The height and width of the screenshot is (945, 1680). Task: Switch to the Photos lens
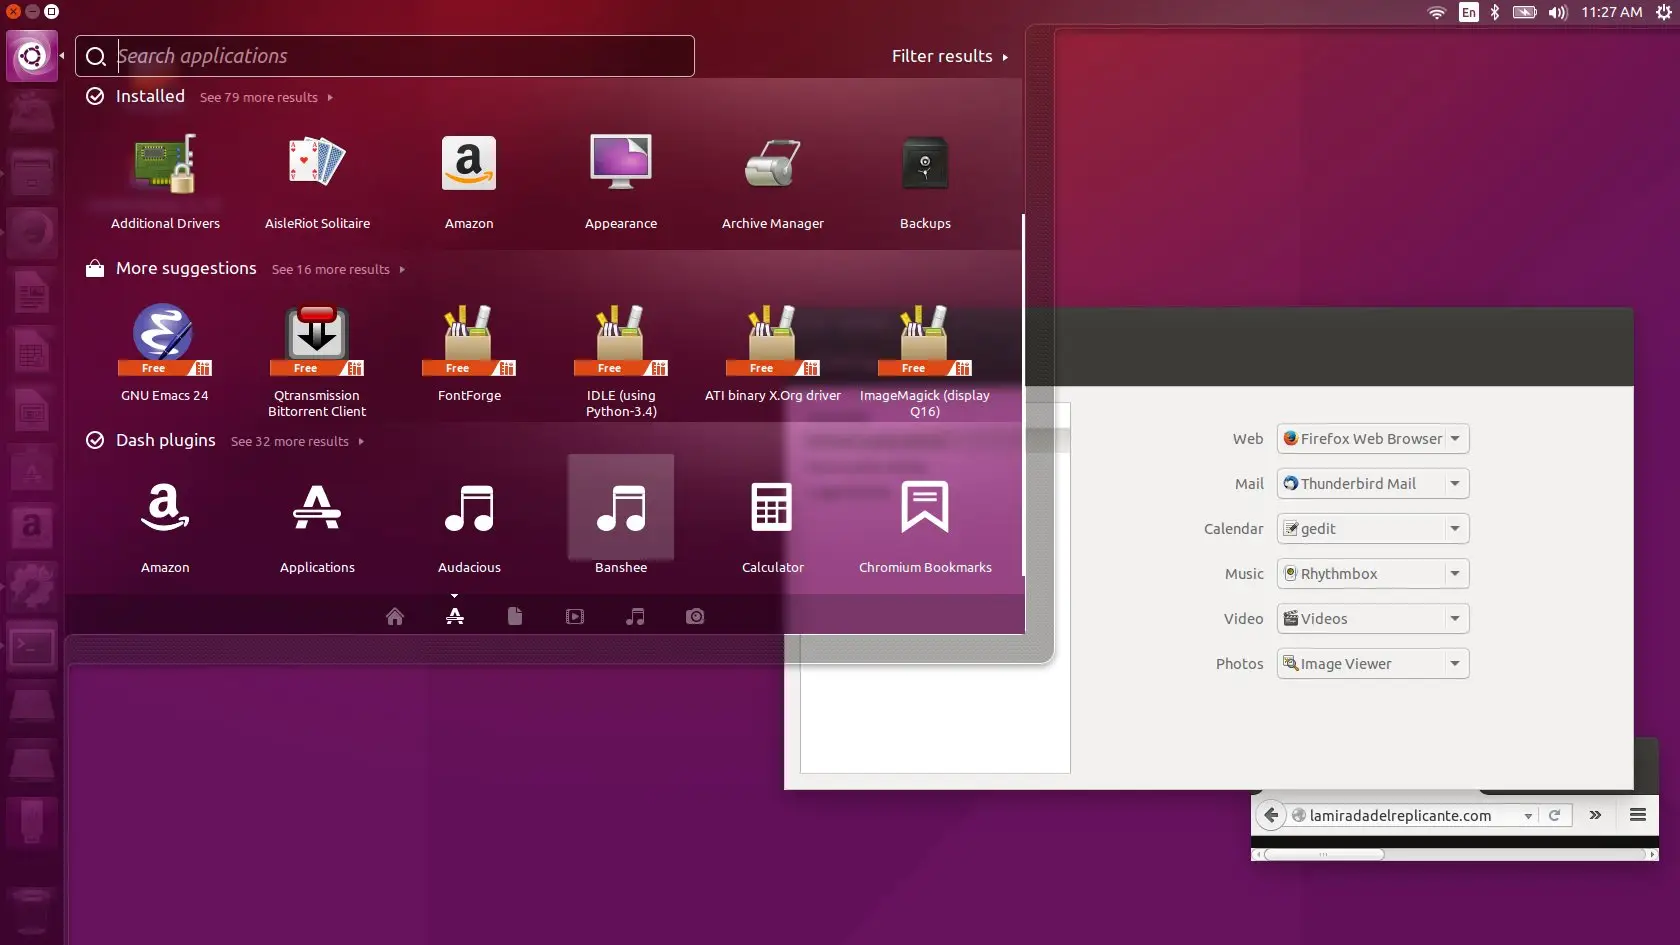(695, 617)
